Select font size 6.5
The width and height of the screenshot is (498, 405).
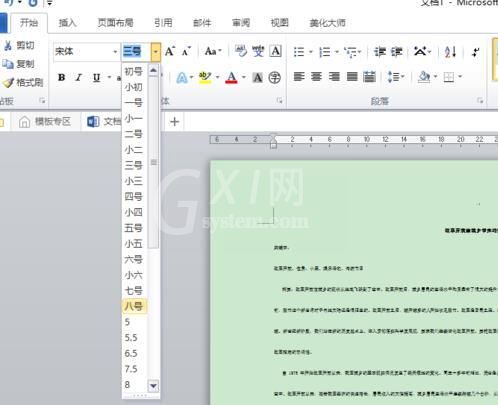pyautogui.click(x=135, y=353)
